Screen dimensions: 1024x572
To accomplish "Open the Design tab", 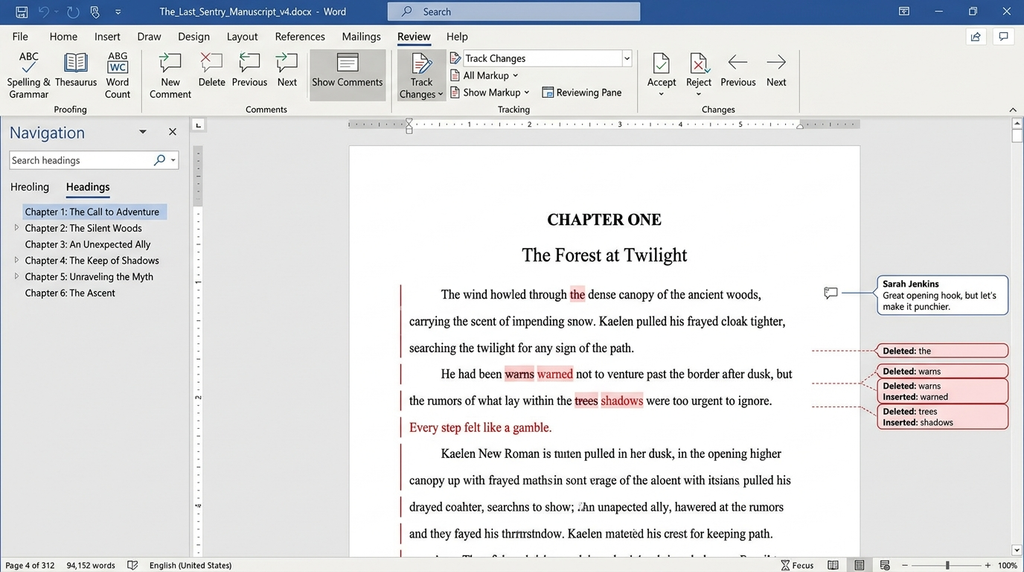I will point(194,37).
